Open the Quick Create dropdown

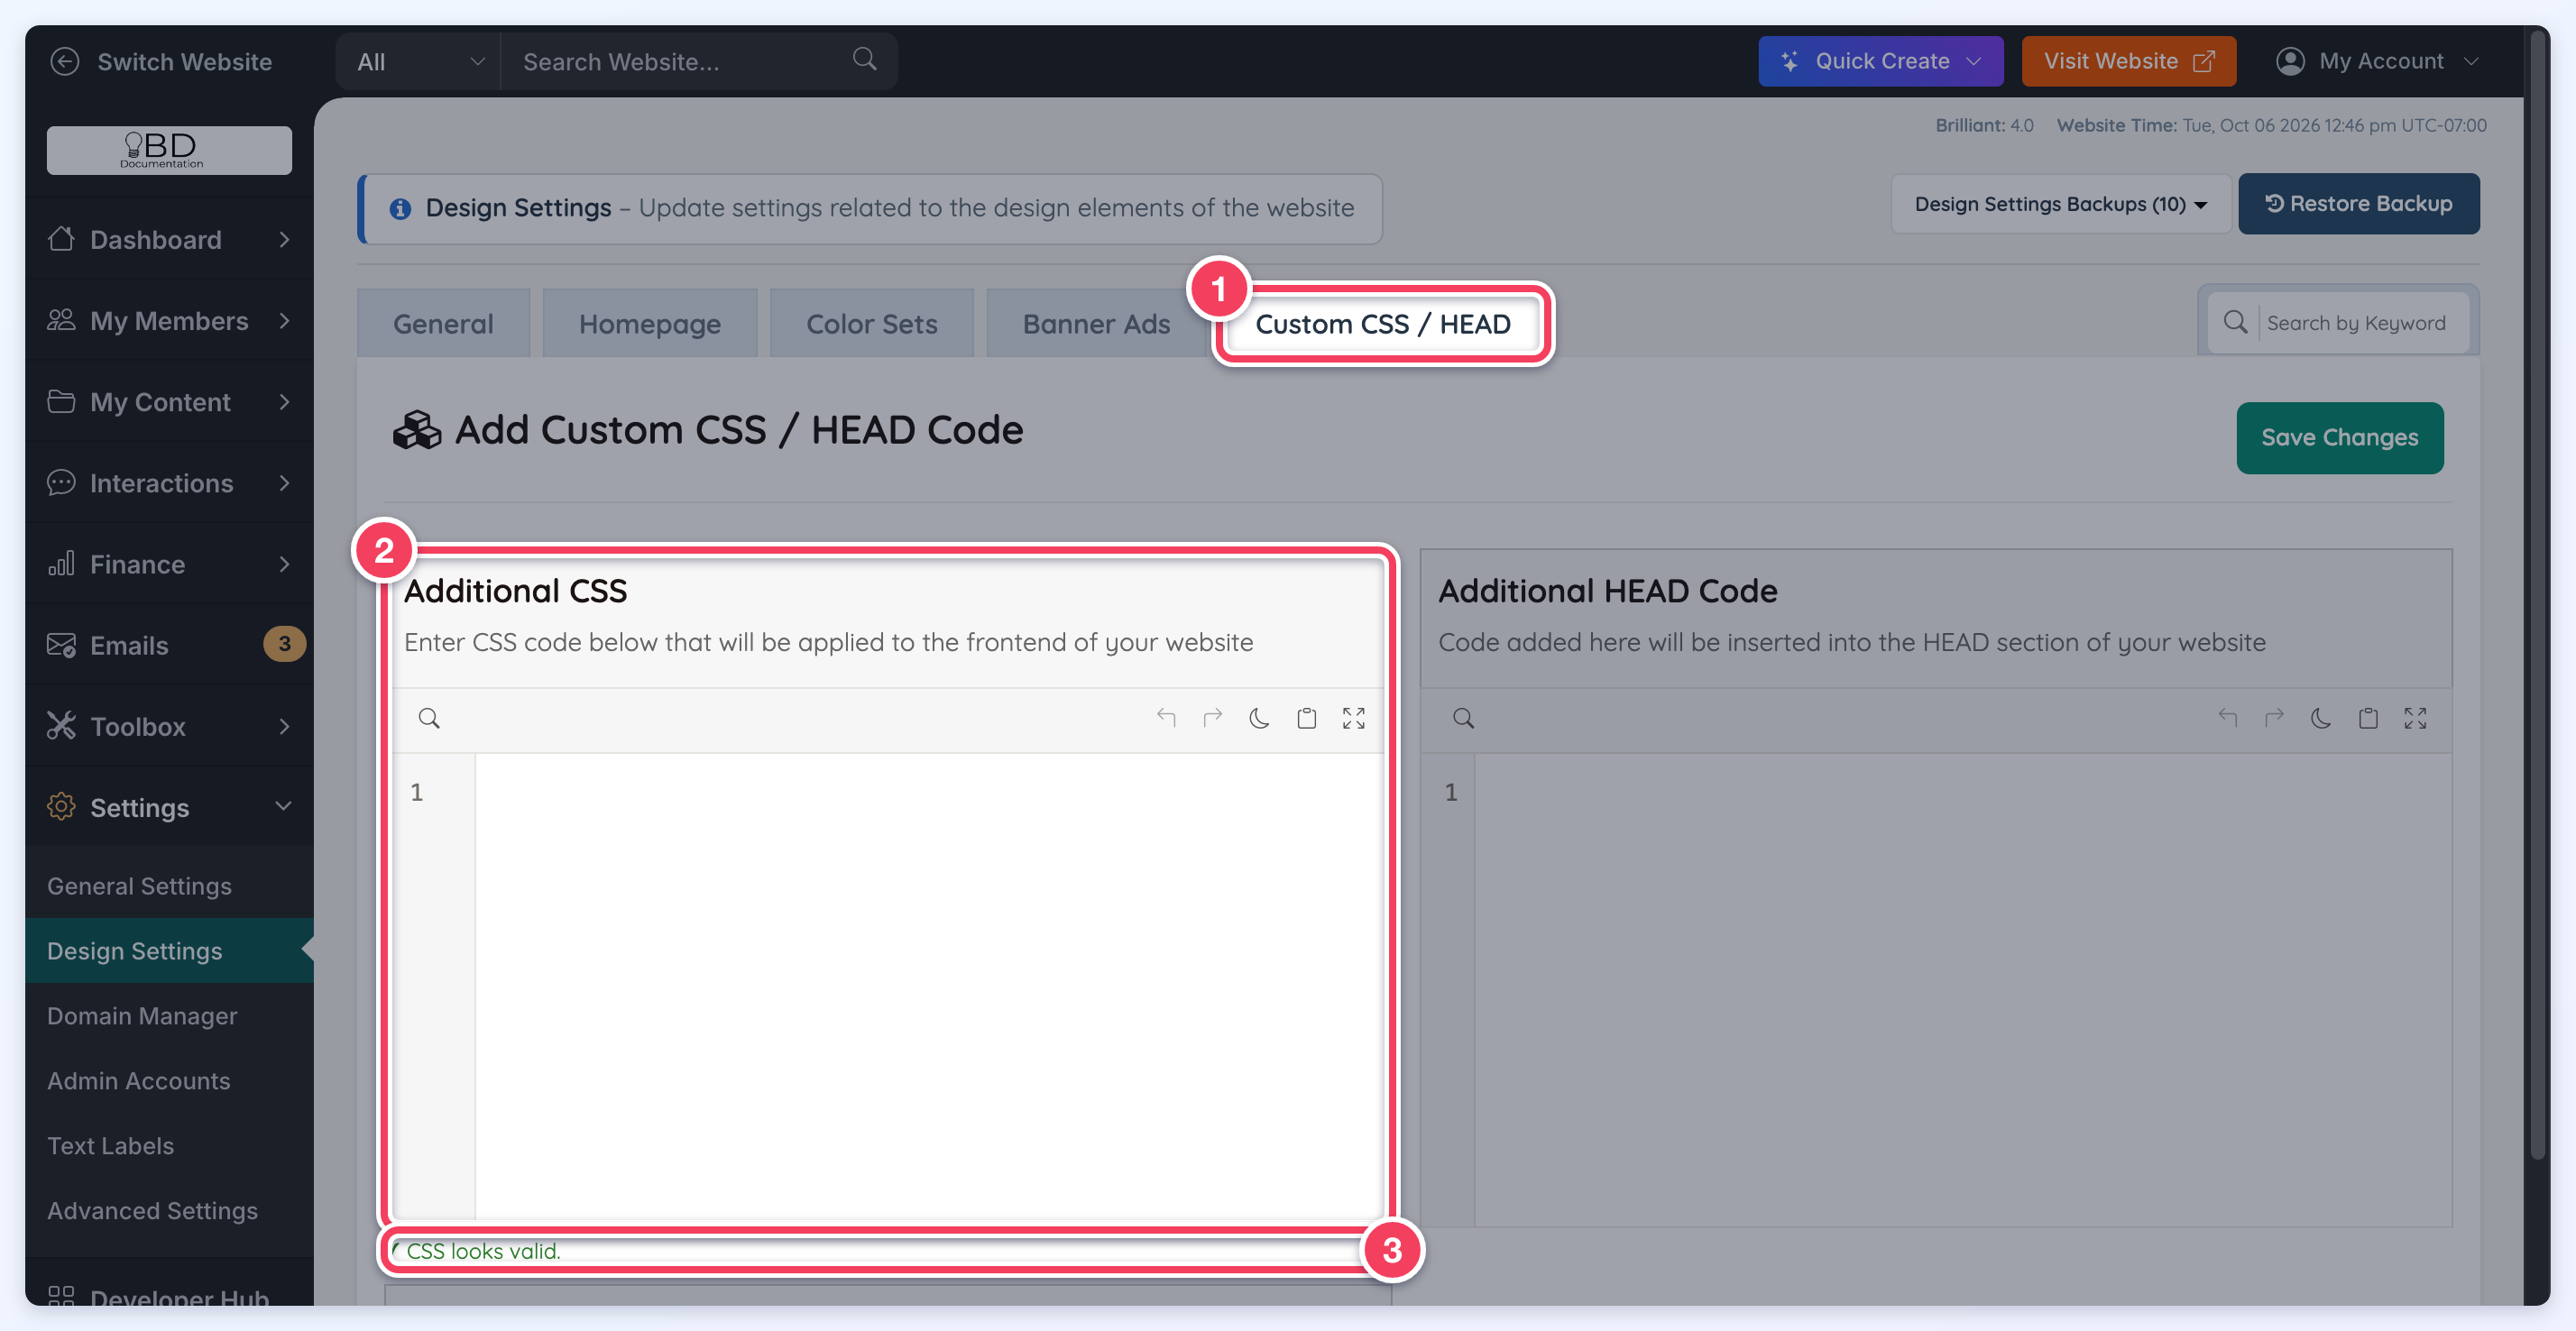coord(1880,61)
